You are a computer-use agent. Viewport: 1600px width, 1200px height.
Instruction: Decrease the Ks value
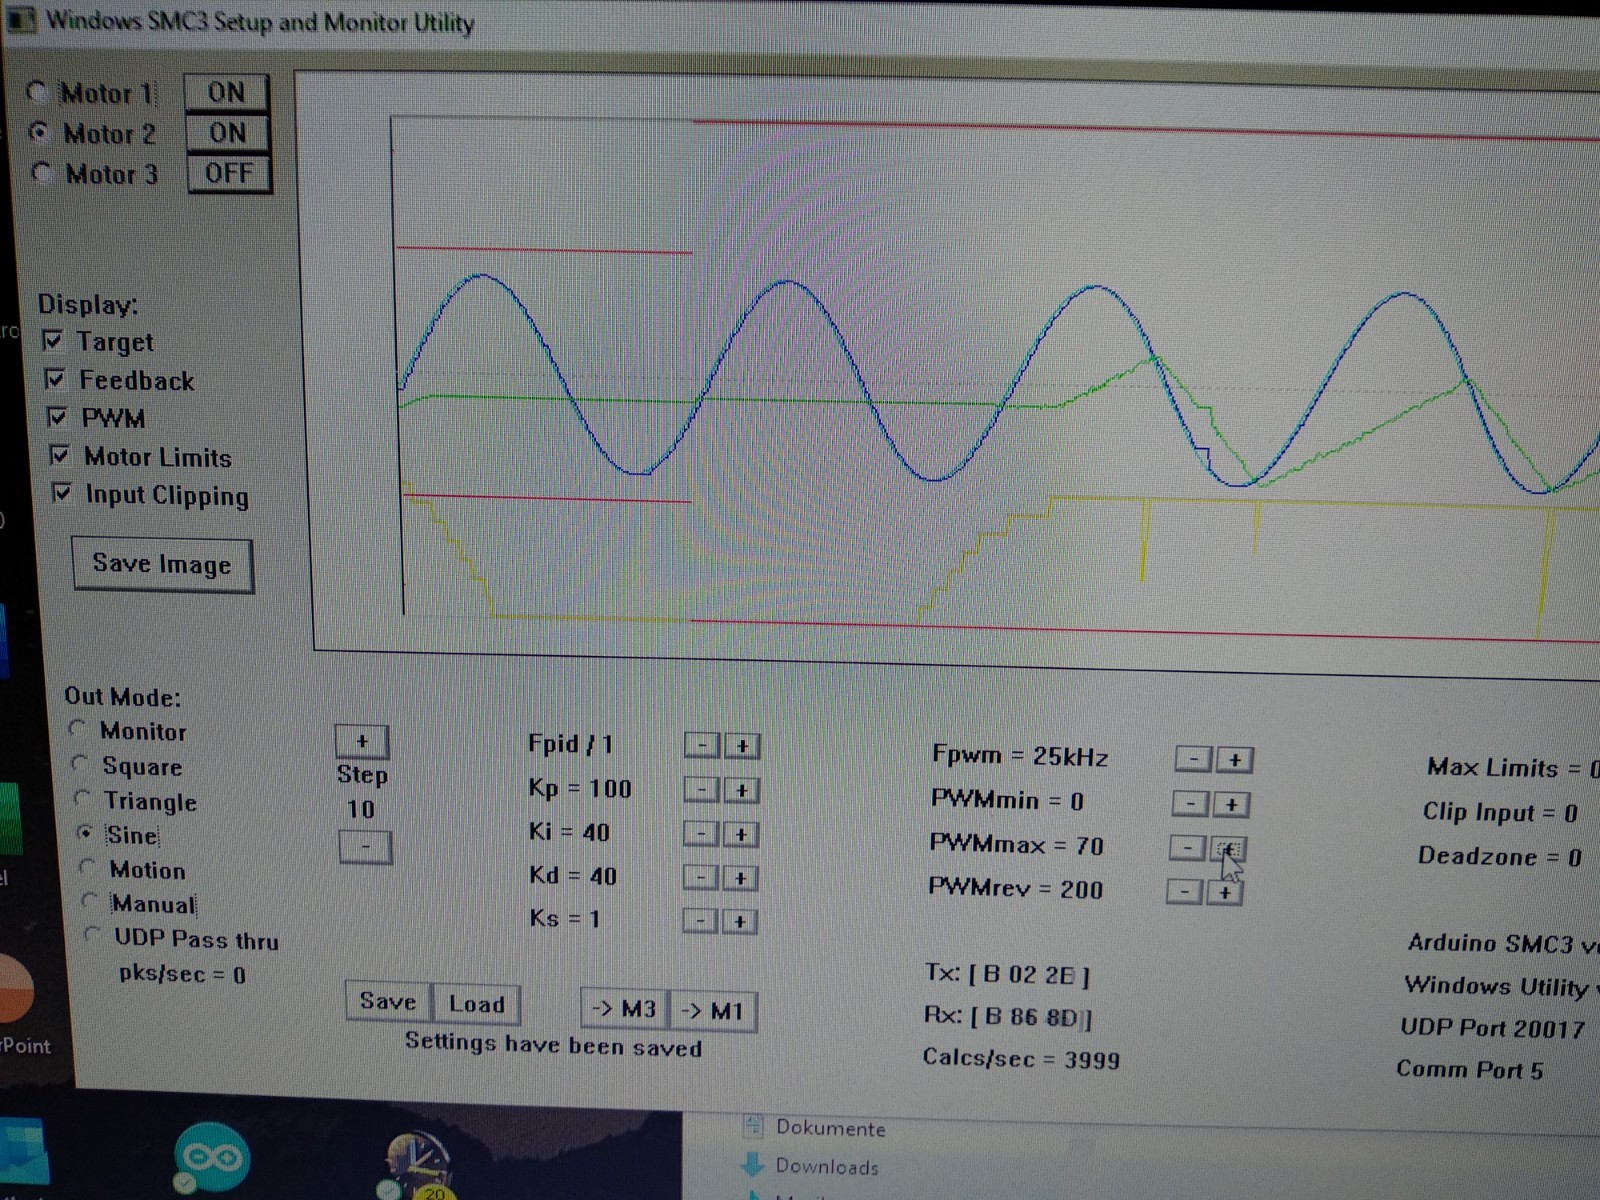click(x=701, y=921)
